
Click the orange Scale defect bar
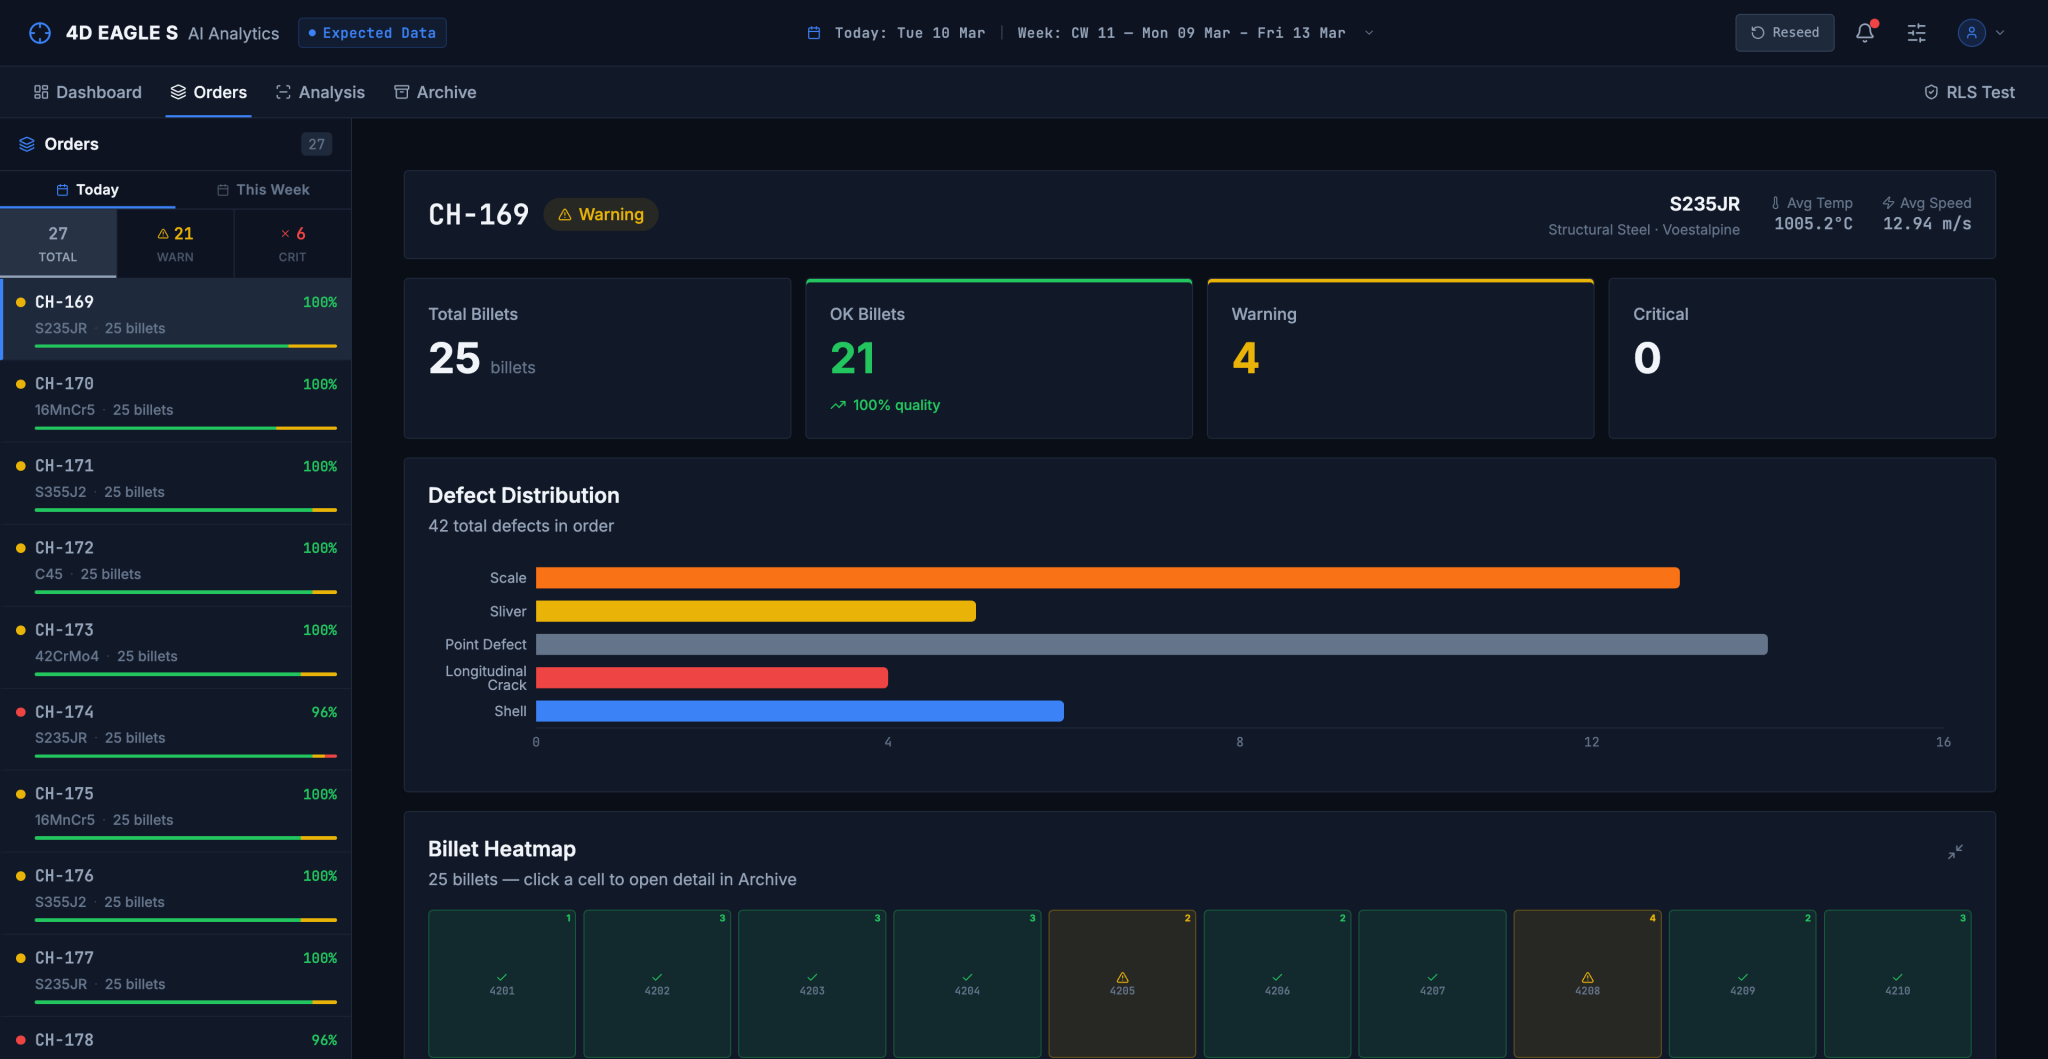tap(1107, 578)
